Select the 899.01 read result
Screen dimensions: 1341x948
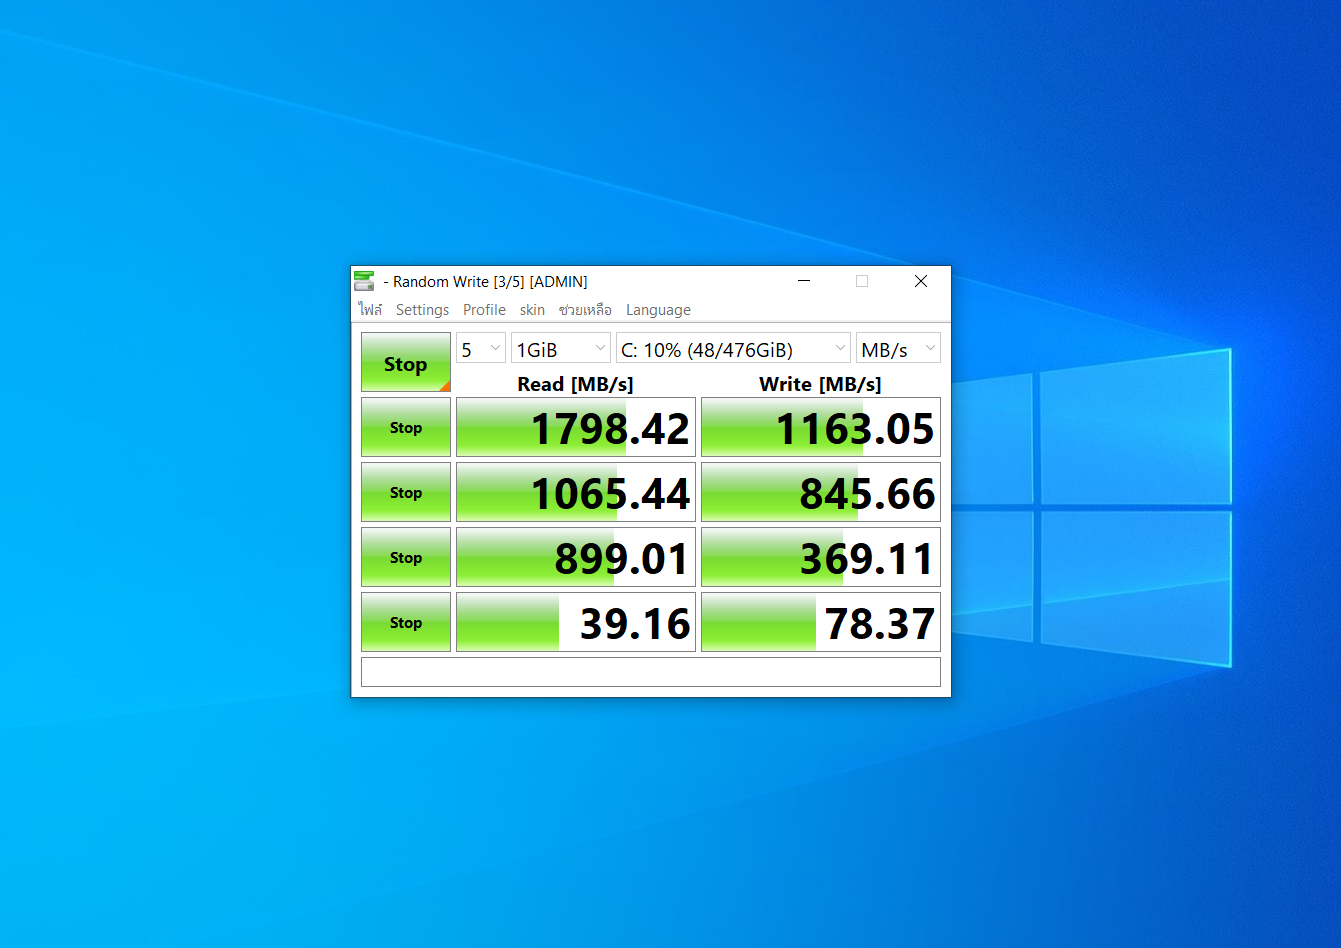576,557
